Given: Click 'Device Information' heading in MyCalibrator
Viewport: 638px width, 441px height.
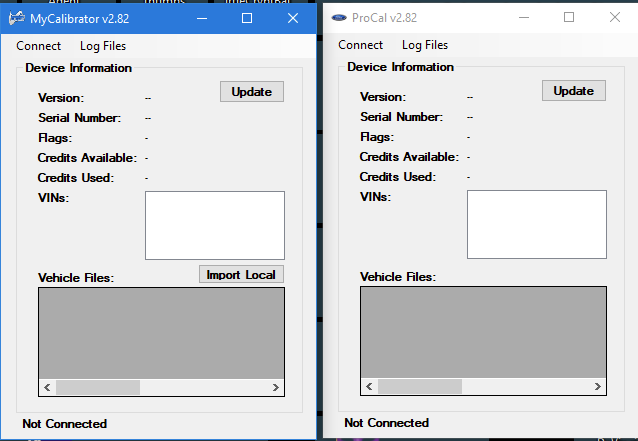Looking at the screenshot, I should pyautogui.click(x=79, y=68).
